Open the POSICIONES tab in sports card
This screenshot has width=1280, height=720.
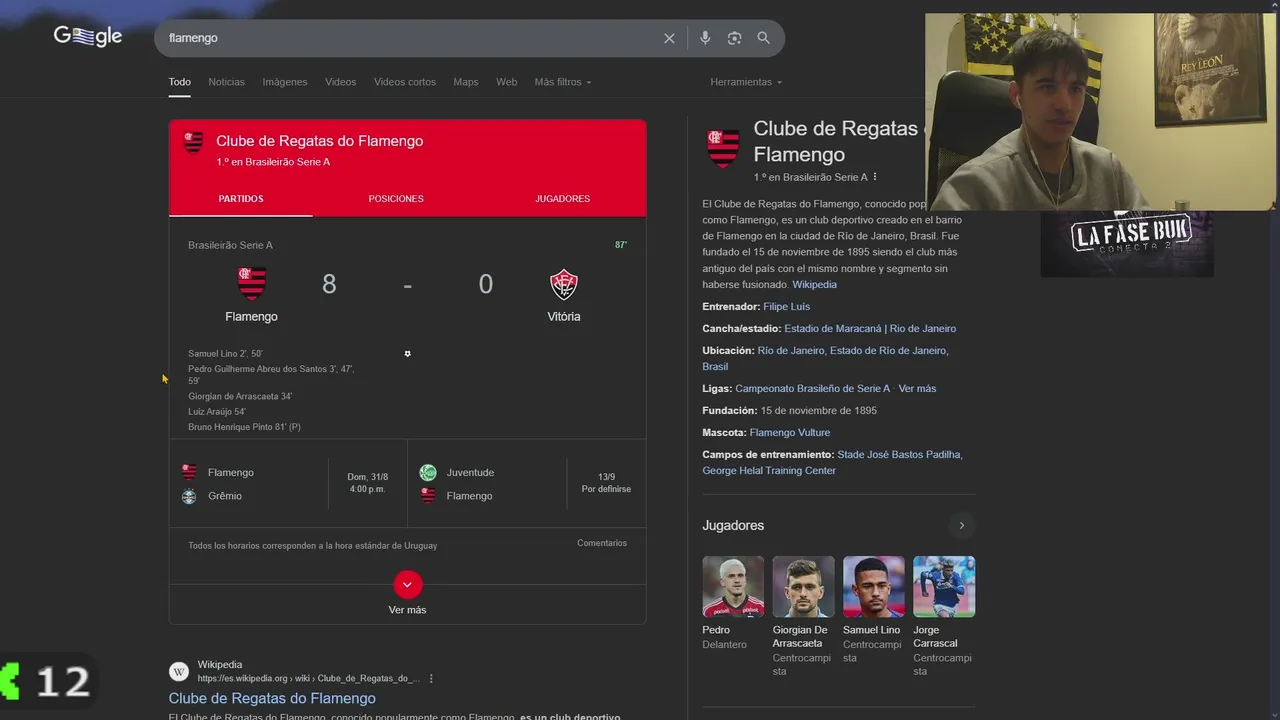396,199
